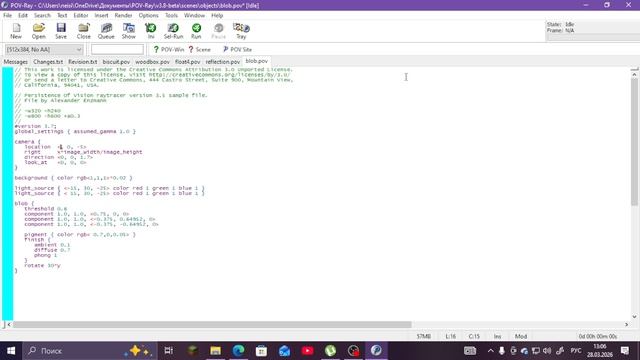The width and height of the screenshot is (640, 360).
Task: Click the 'threshold 0.6' line
Action: pyautogui.click(x=46, y=209)
